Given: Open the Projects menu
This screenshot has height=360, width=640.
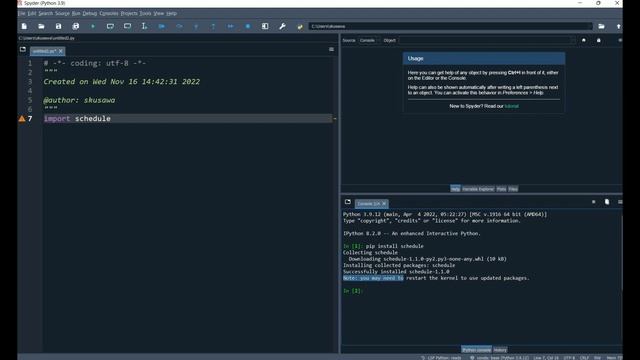Looking at the screenshot, I should [x=129, y=13].
